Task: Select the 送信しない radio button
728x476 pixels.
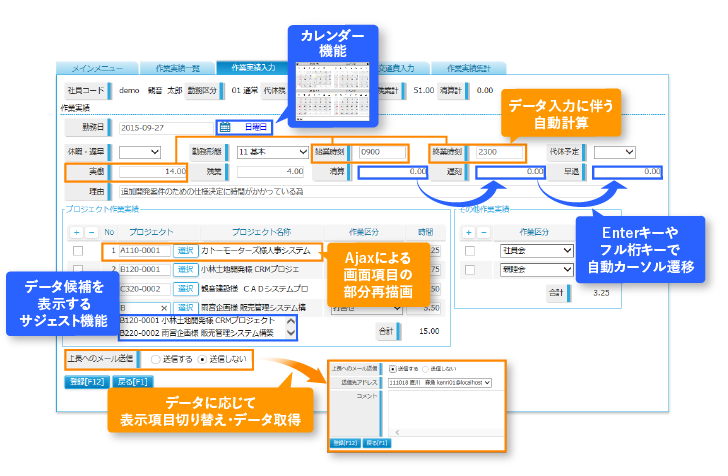Action: [203, 358]
